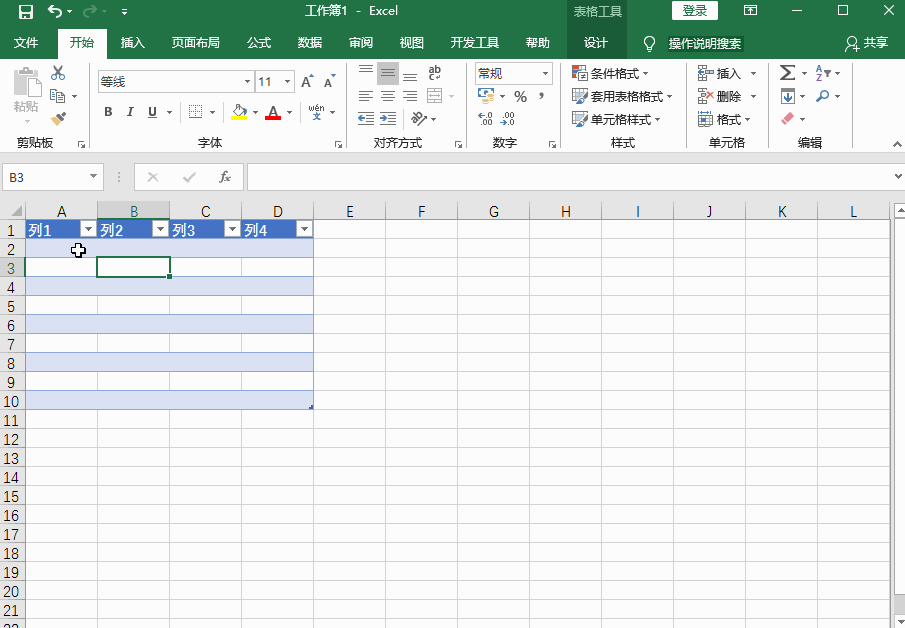Apply Percent Style with the % icon
Viewport: 905px width, 628px height.
pos(521,96)
